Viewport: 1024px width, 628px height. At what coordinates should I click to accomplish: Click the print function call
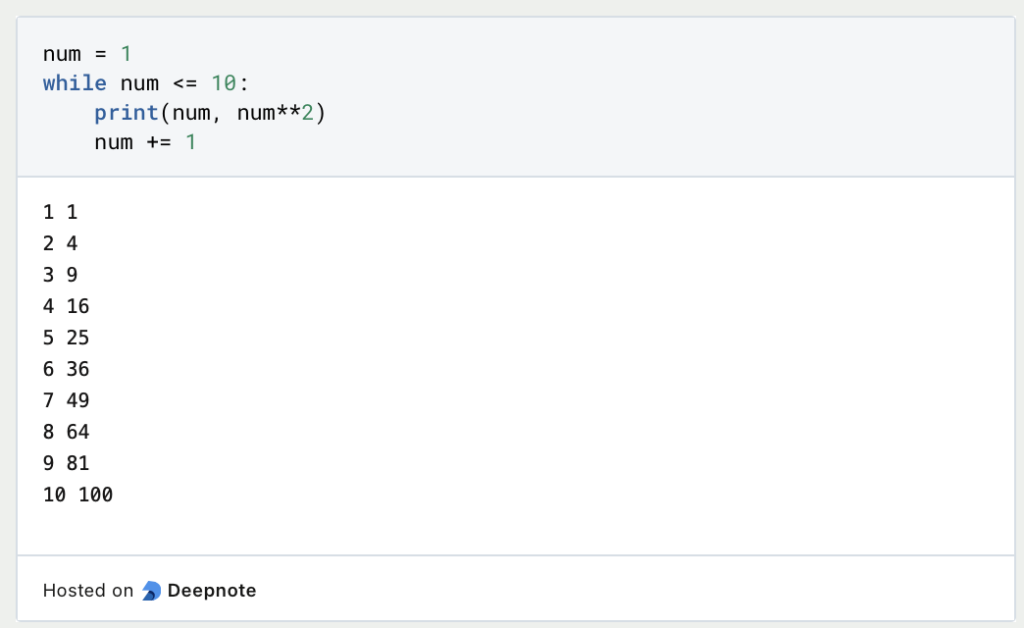pyautogui.click(x=126, y=113)
